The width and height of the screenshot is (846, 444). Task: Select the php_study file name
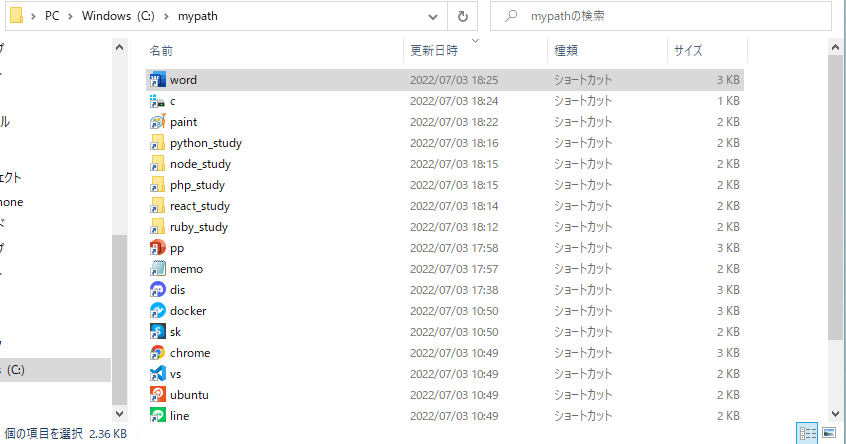[x=197, y=185]
